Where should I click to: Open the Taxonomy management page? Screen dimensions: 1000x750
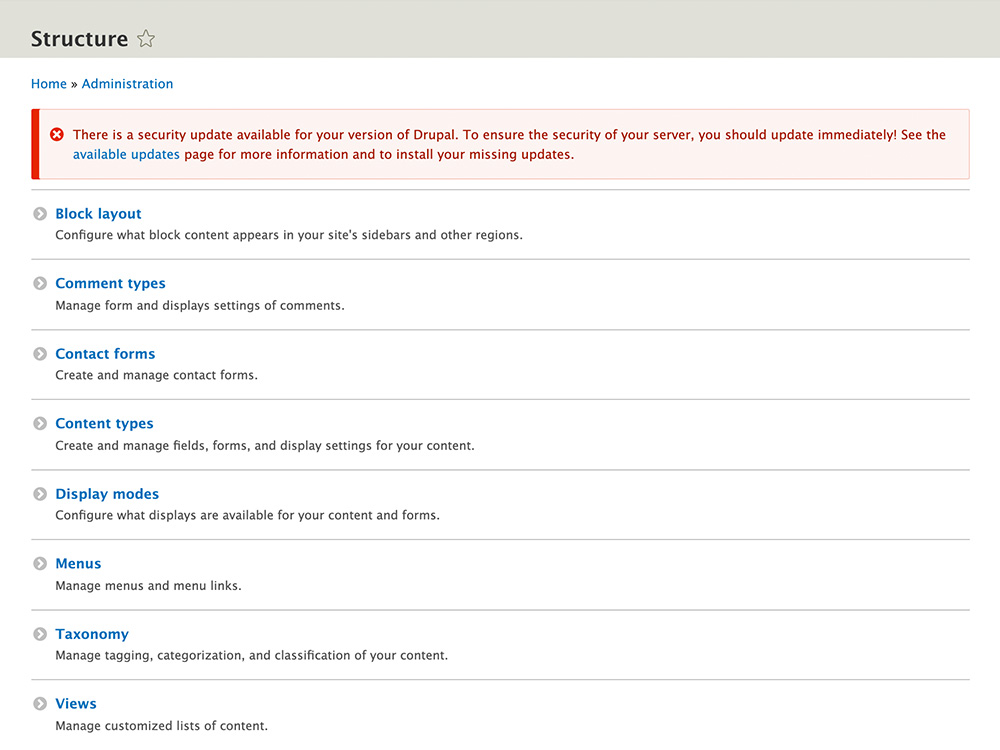[x=92, y=634]
